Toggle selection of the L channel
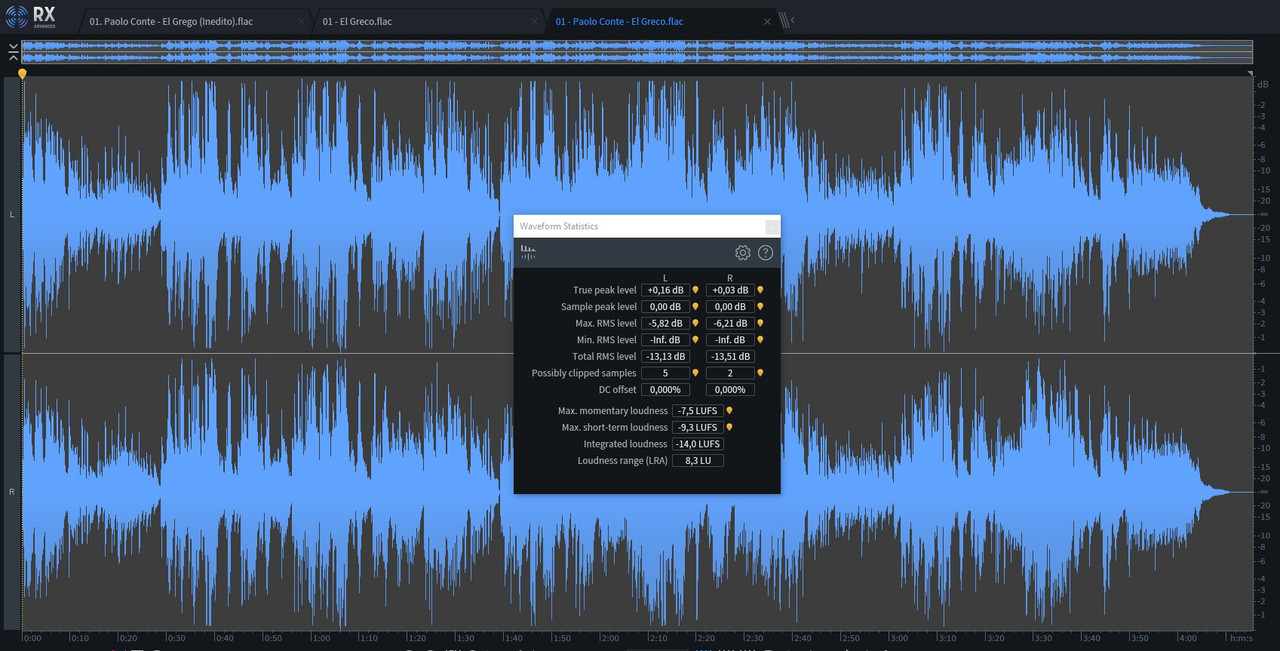This screenshot has height=651, width=1280. click(x=11, y=214)
